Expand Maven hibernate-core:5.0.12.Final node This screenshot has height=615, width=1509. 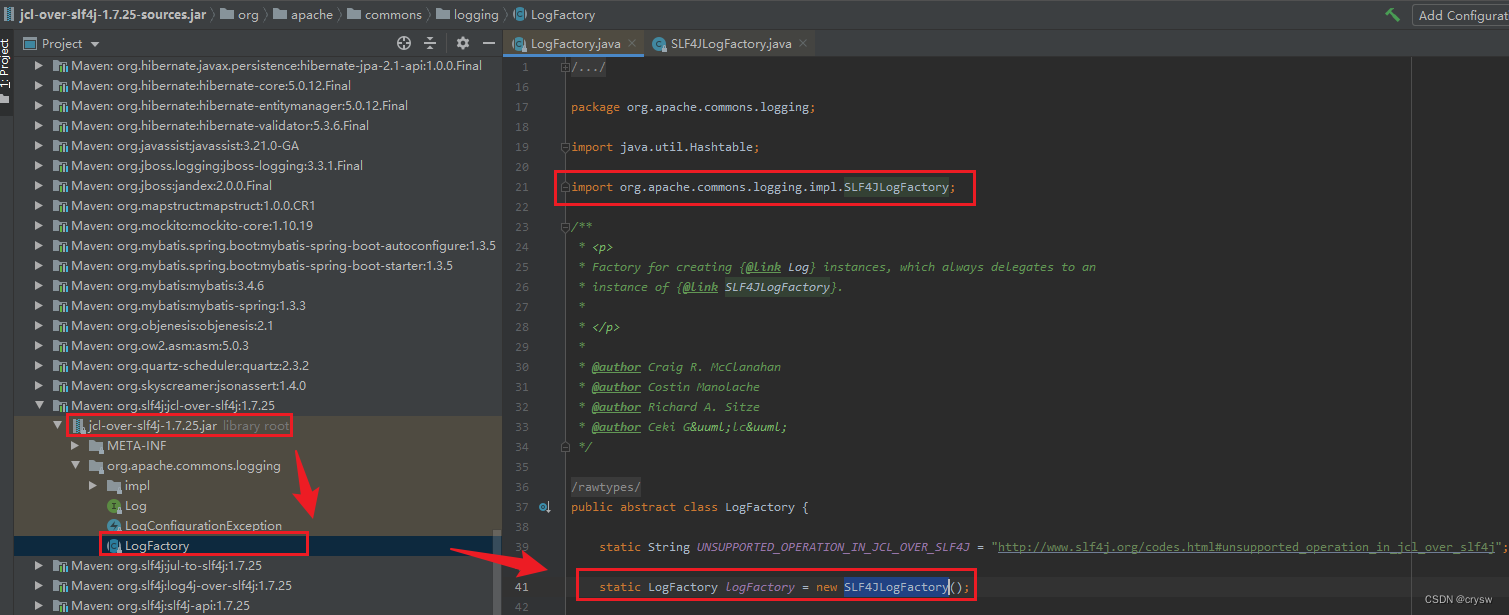click(x=39, y=85)
